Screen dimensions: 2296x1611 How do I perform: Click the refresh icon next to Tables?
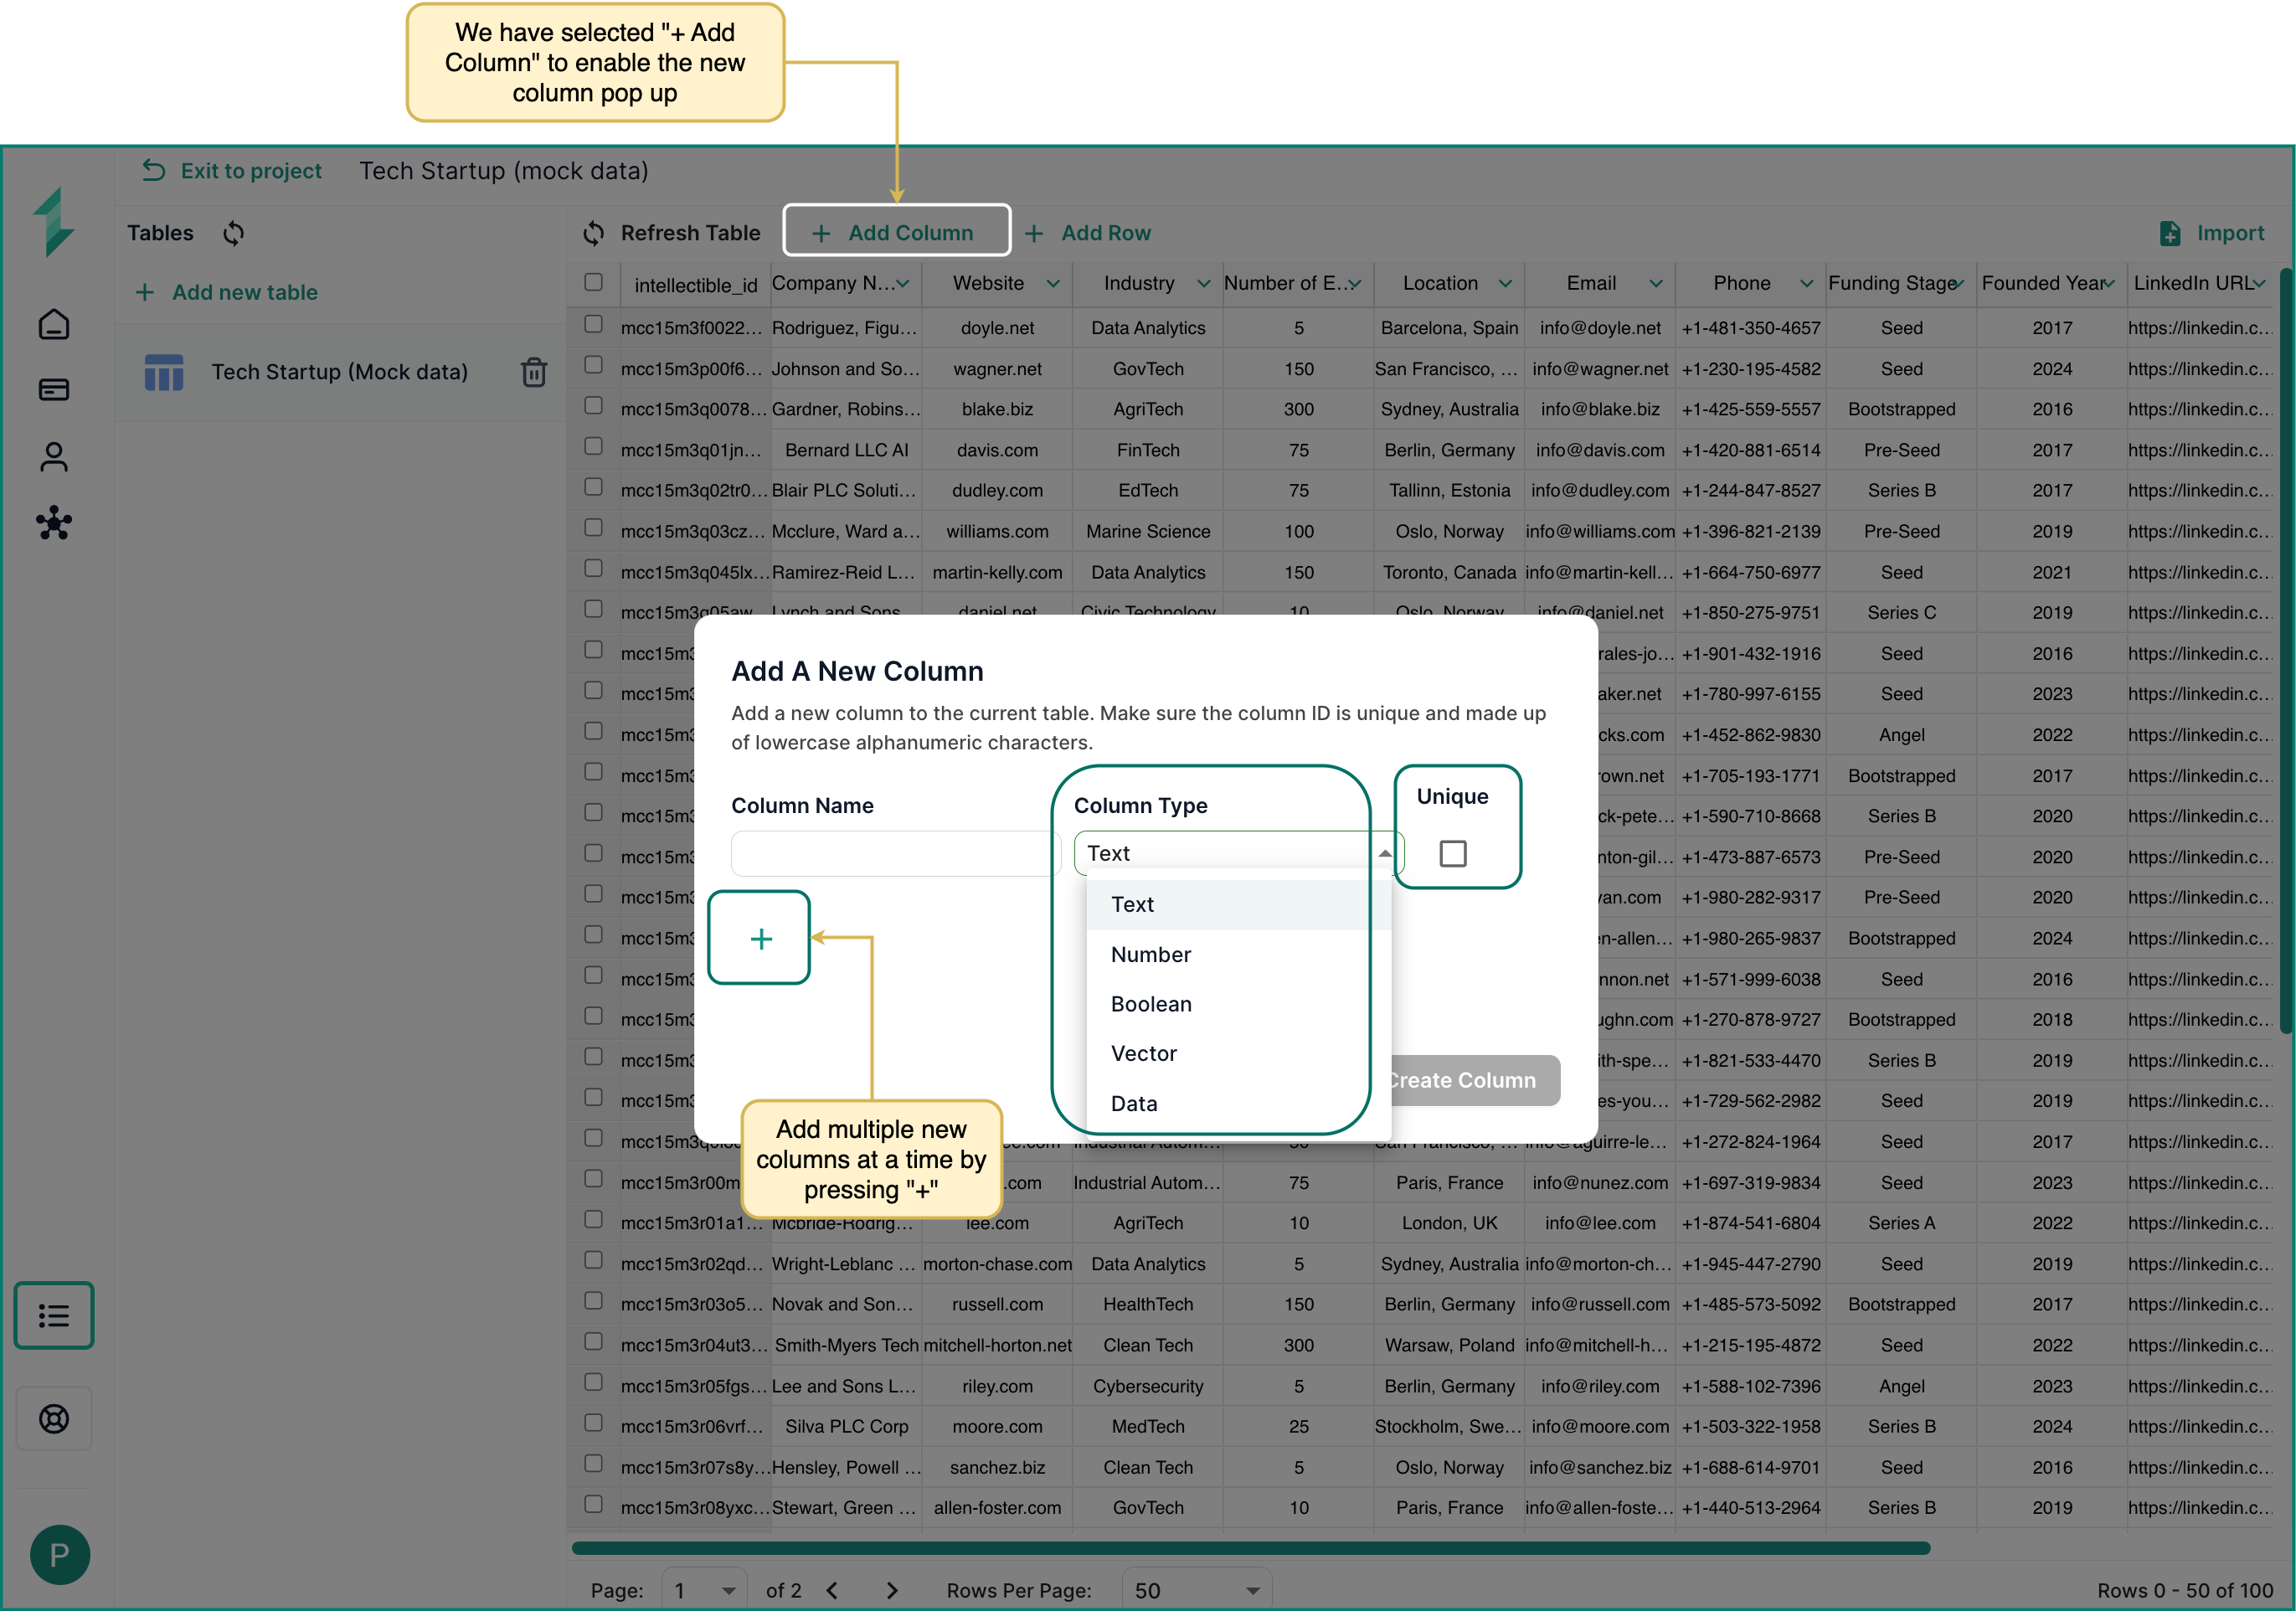[x=233, y=233]
